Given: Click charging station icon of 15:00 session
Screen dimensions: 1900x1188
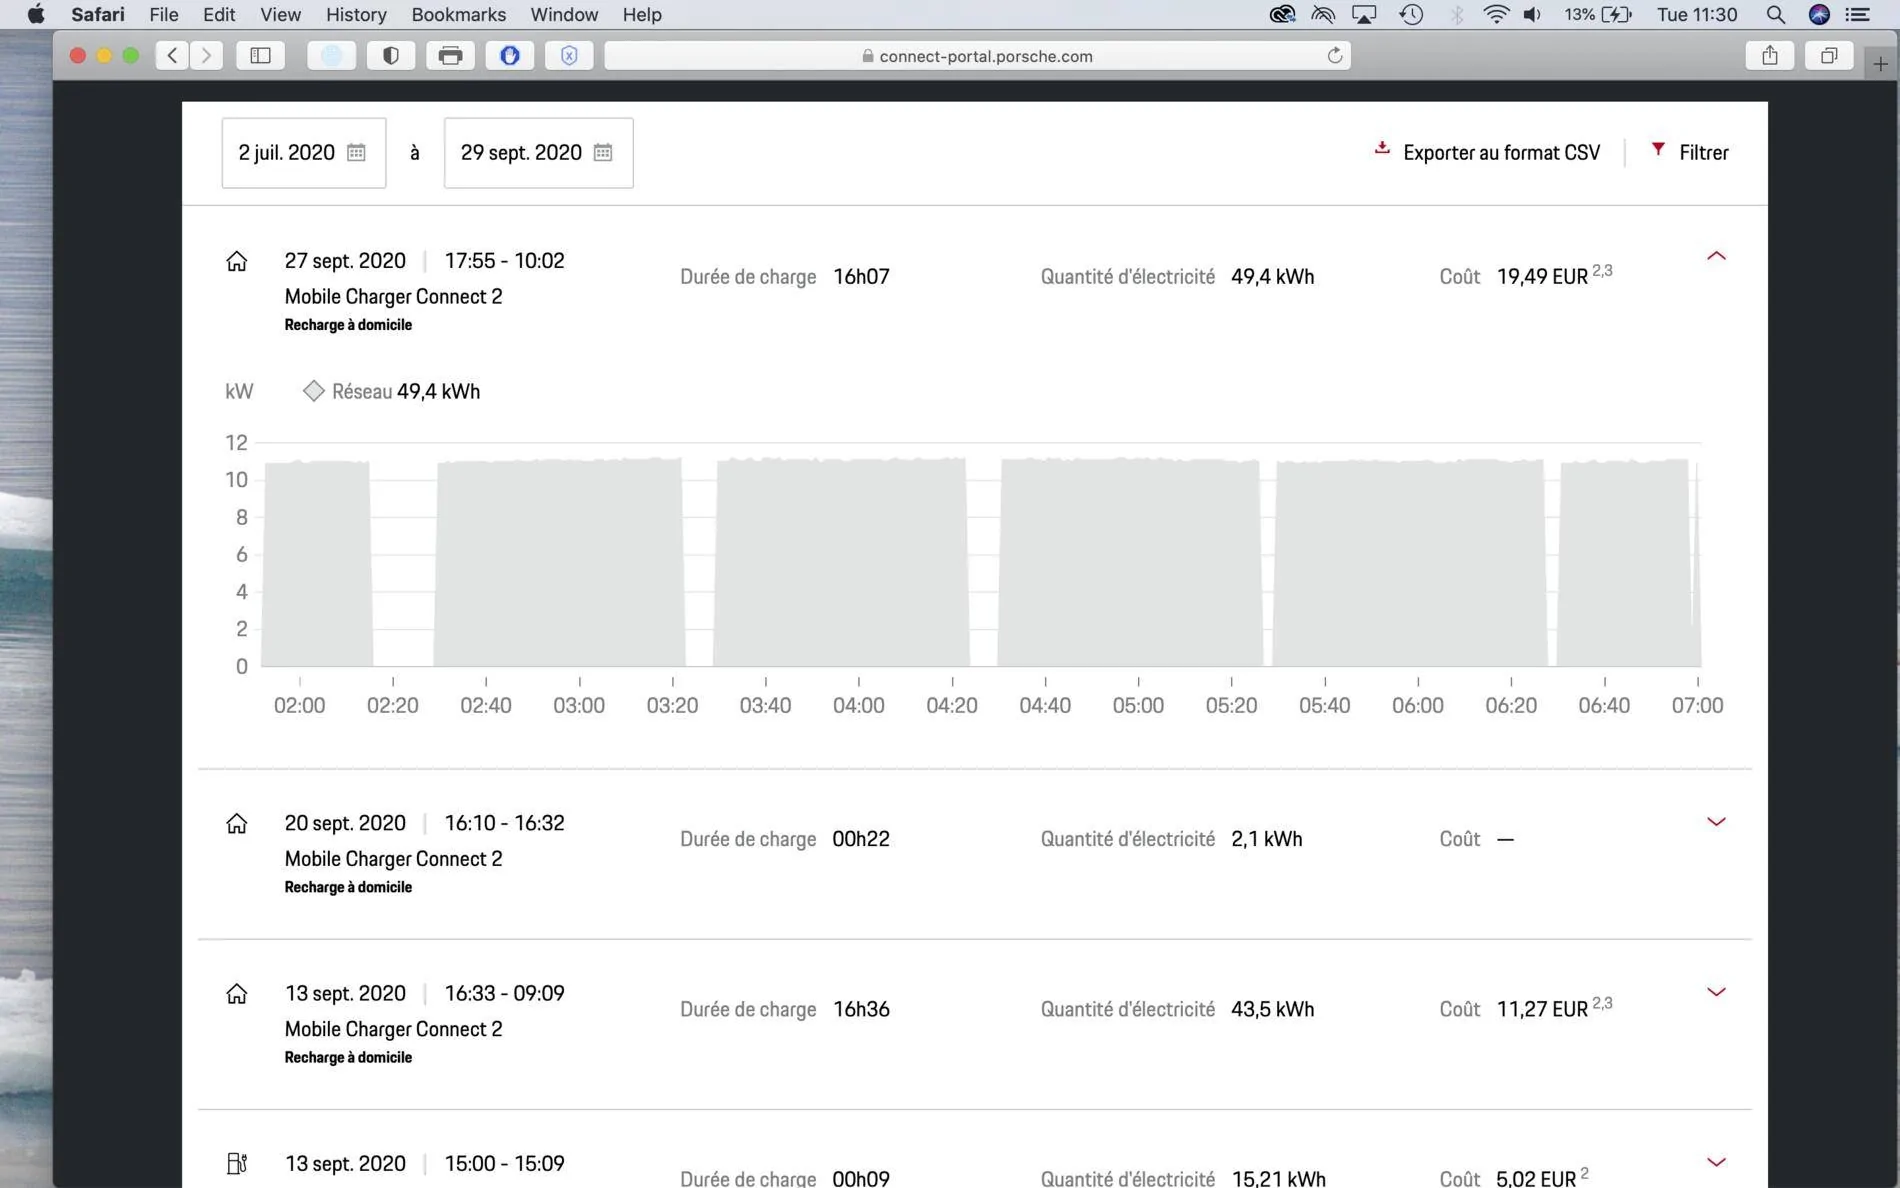Looking at the screenshot, I should [237, 1163].
